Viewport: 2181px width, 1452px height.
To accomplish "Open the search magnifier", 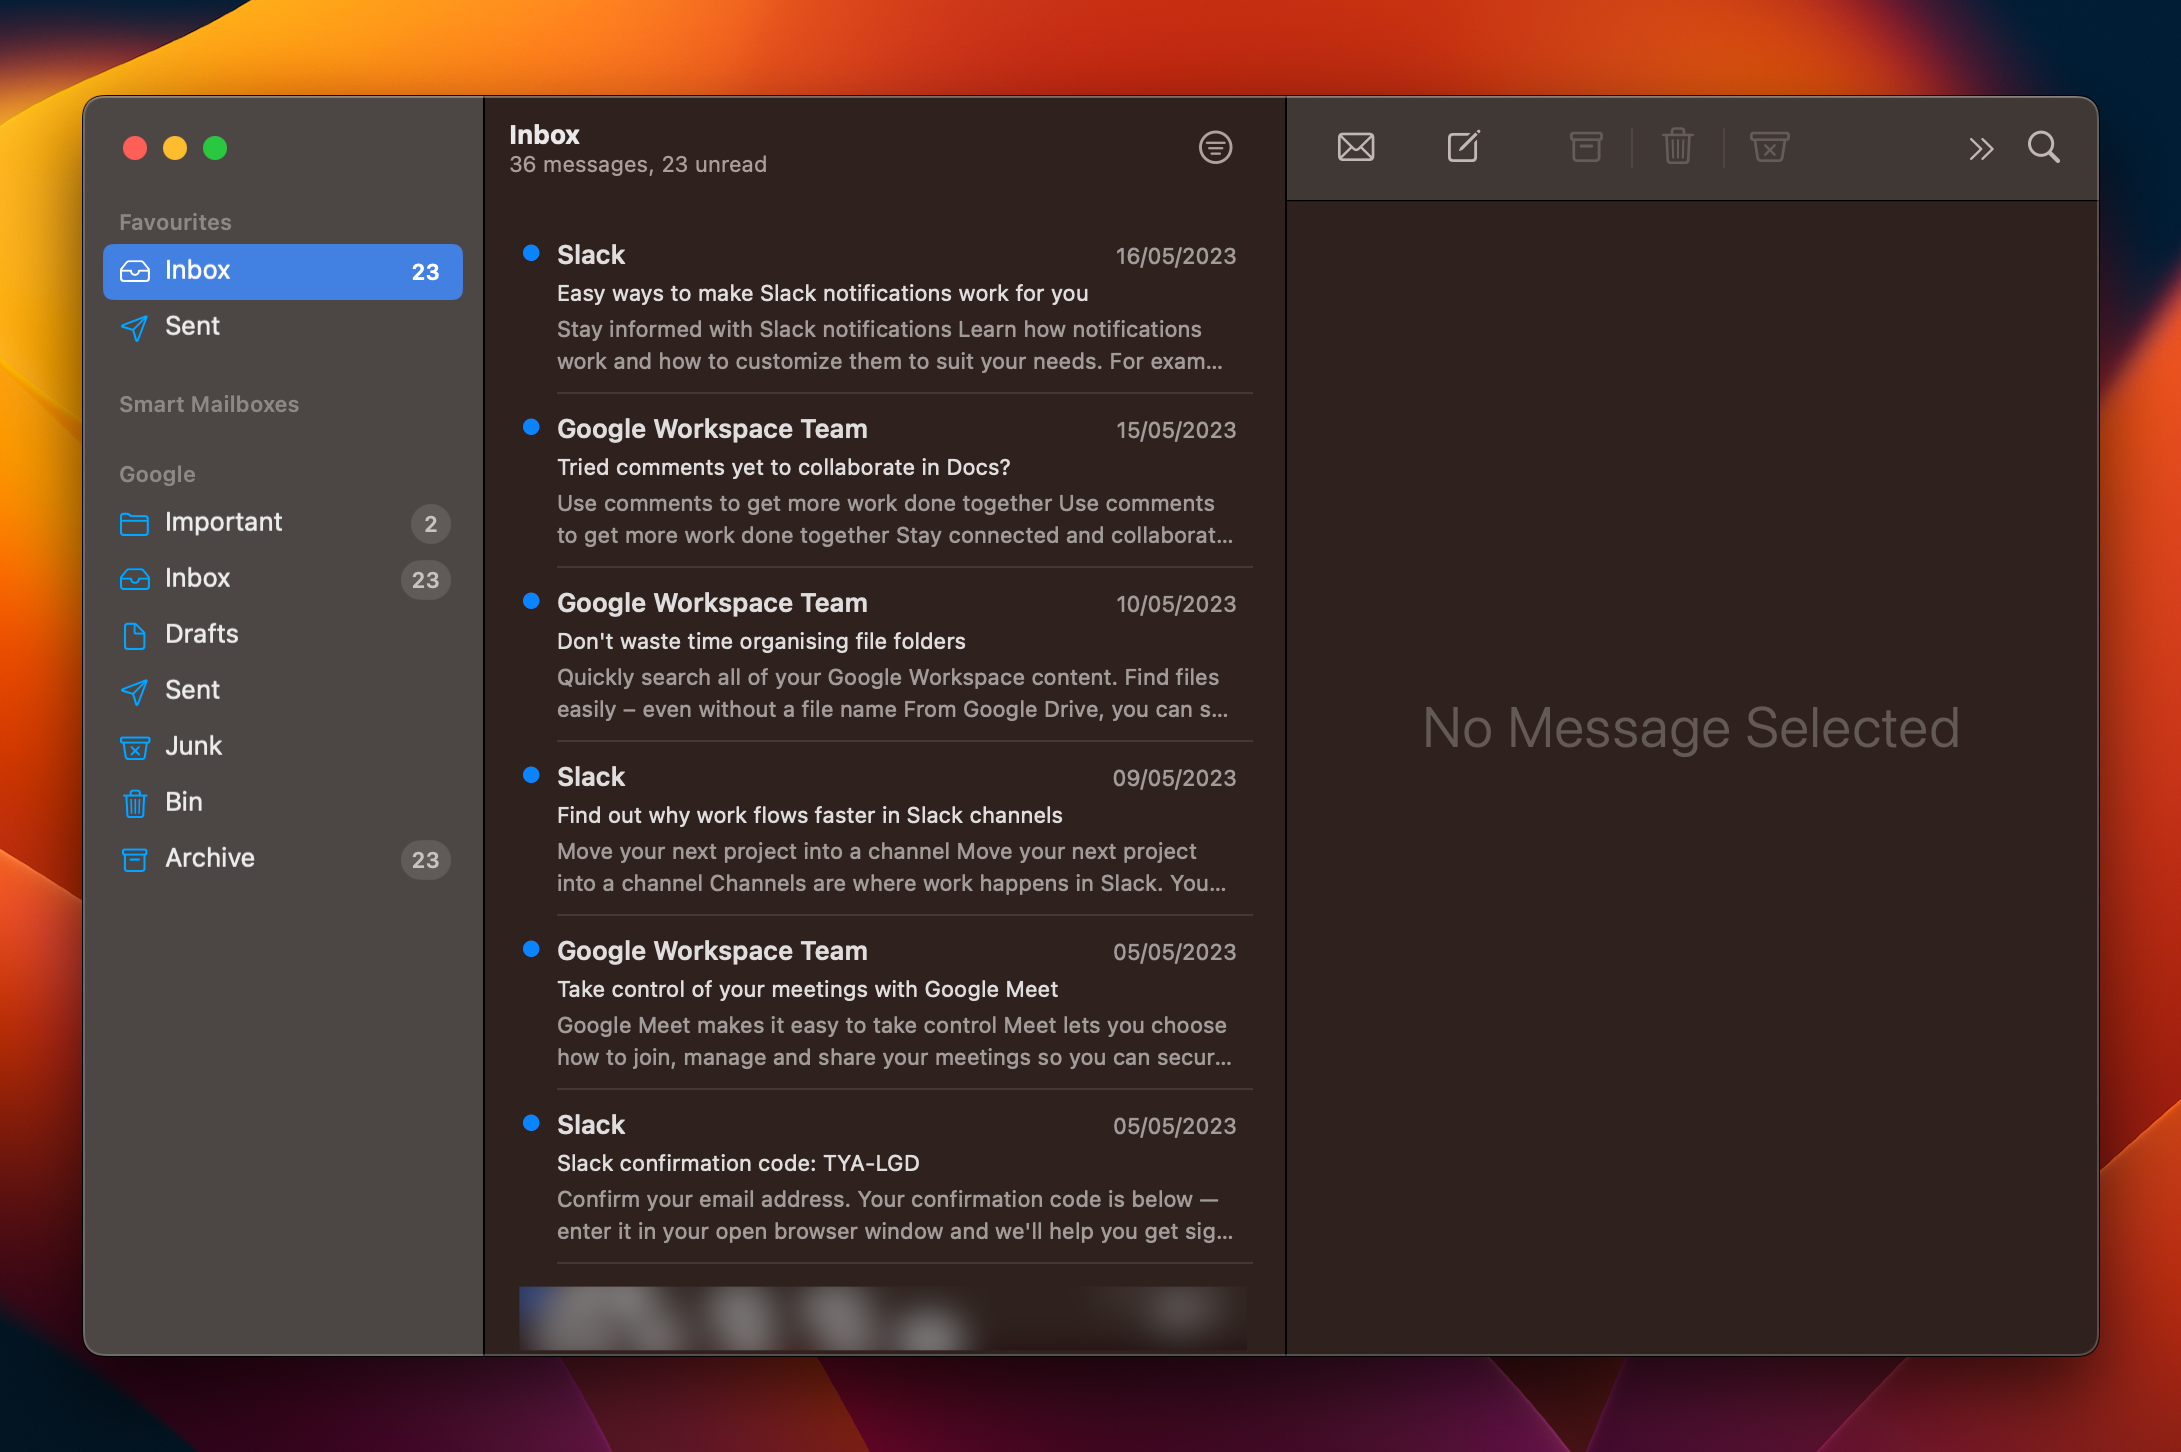I will point(2043,148).
